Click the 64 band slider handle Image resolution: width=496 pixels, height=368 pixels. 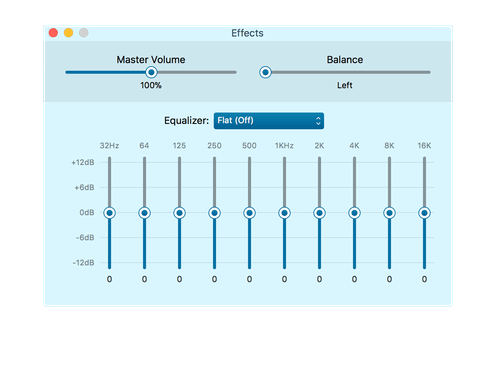144,213
